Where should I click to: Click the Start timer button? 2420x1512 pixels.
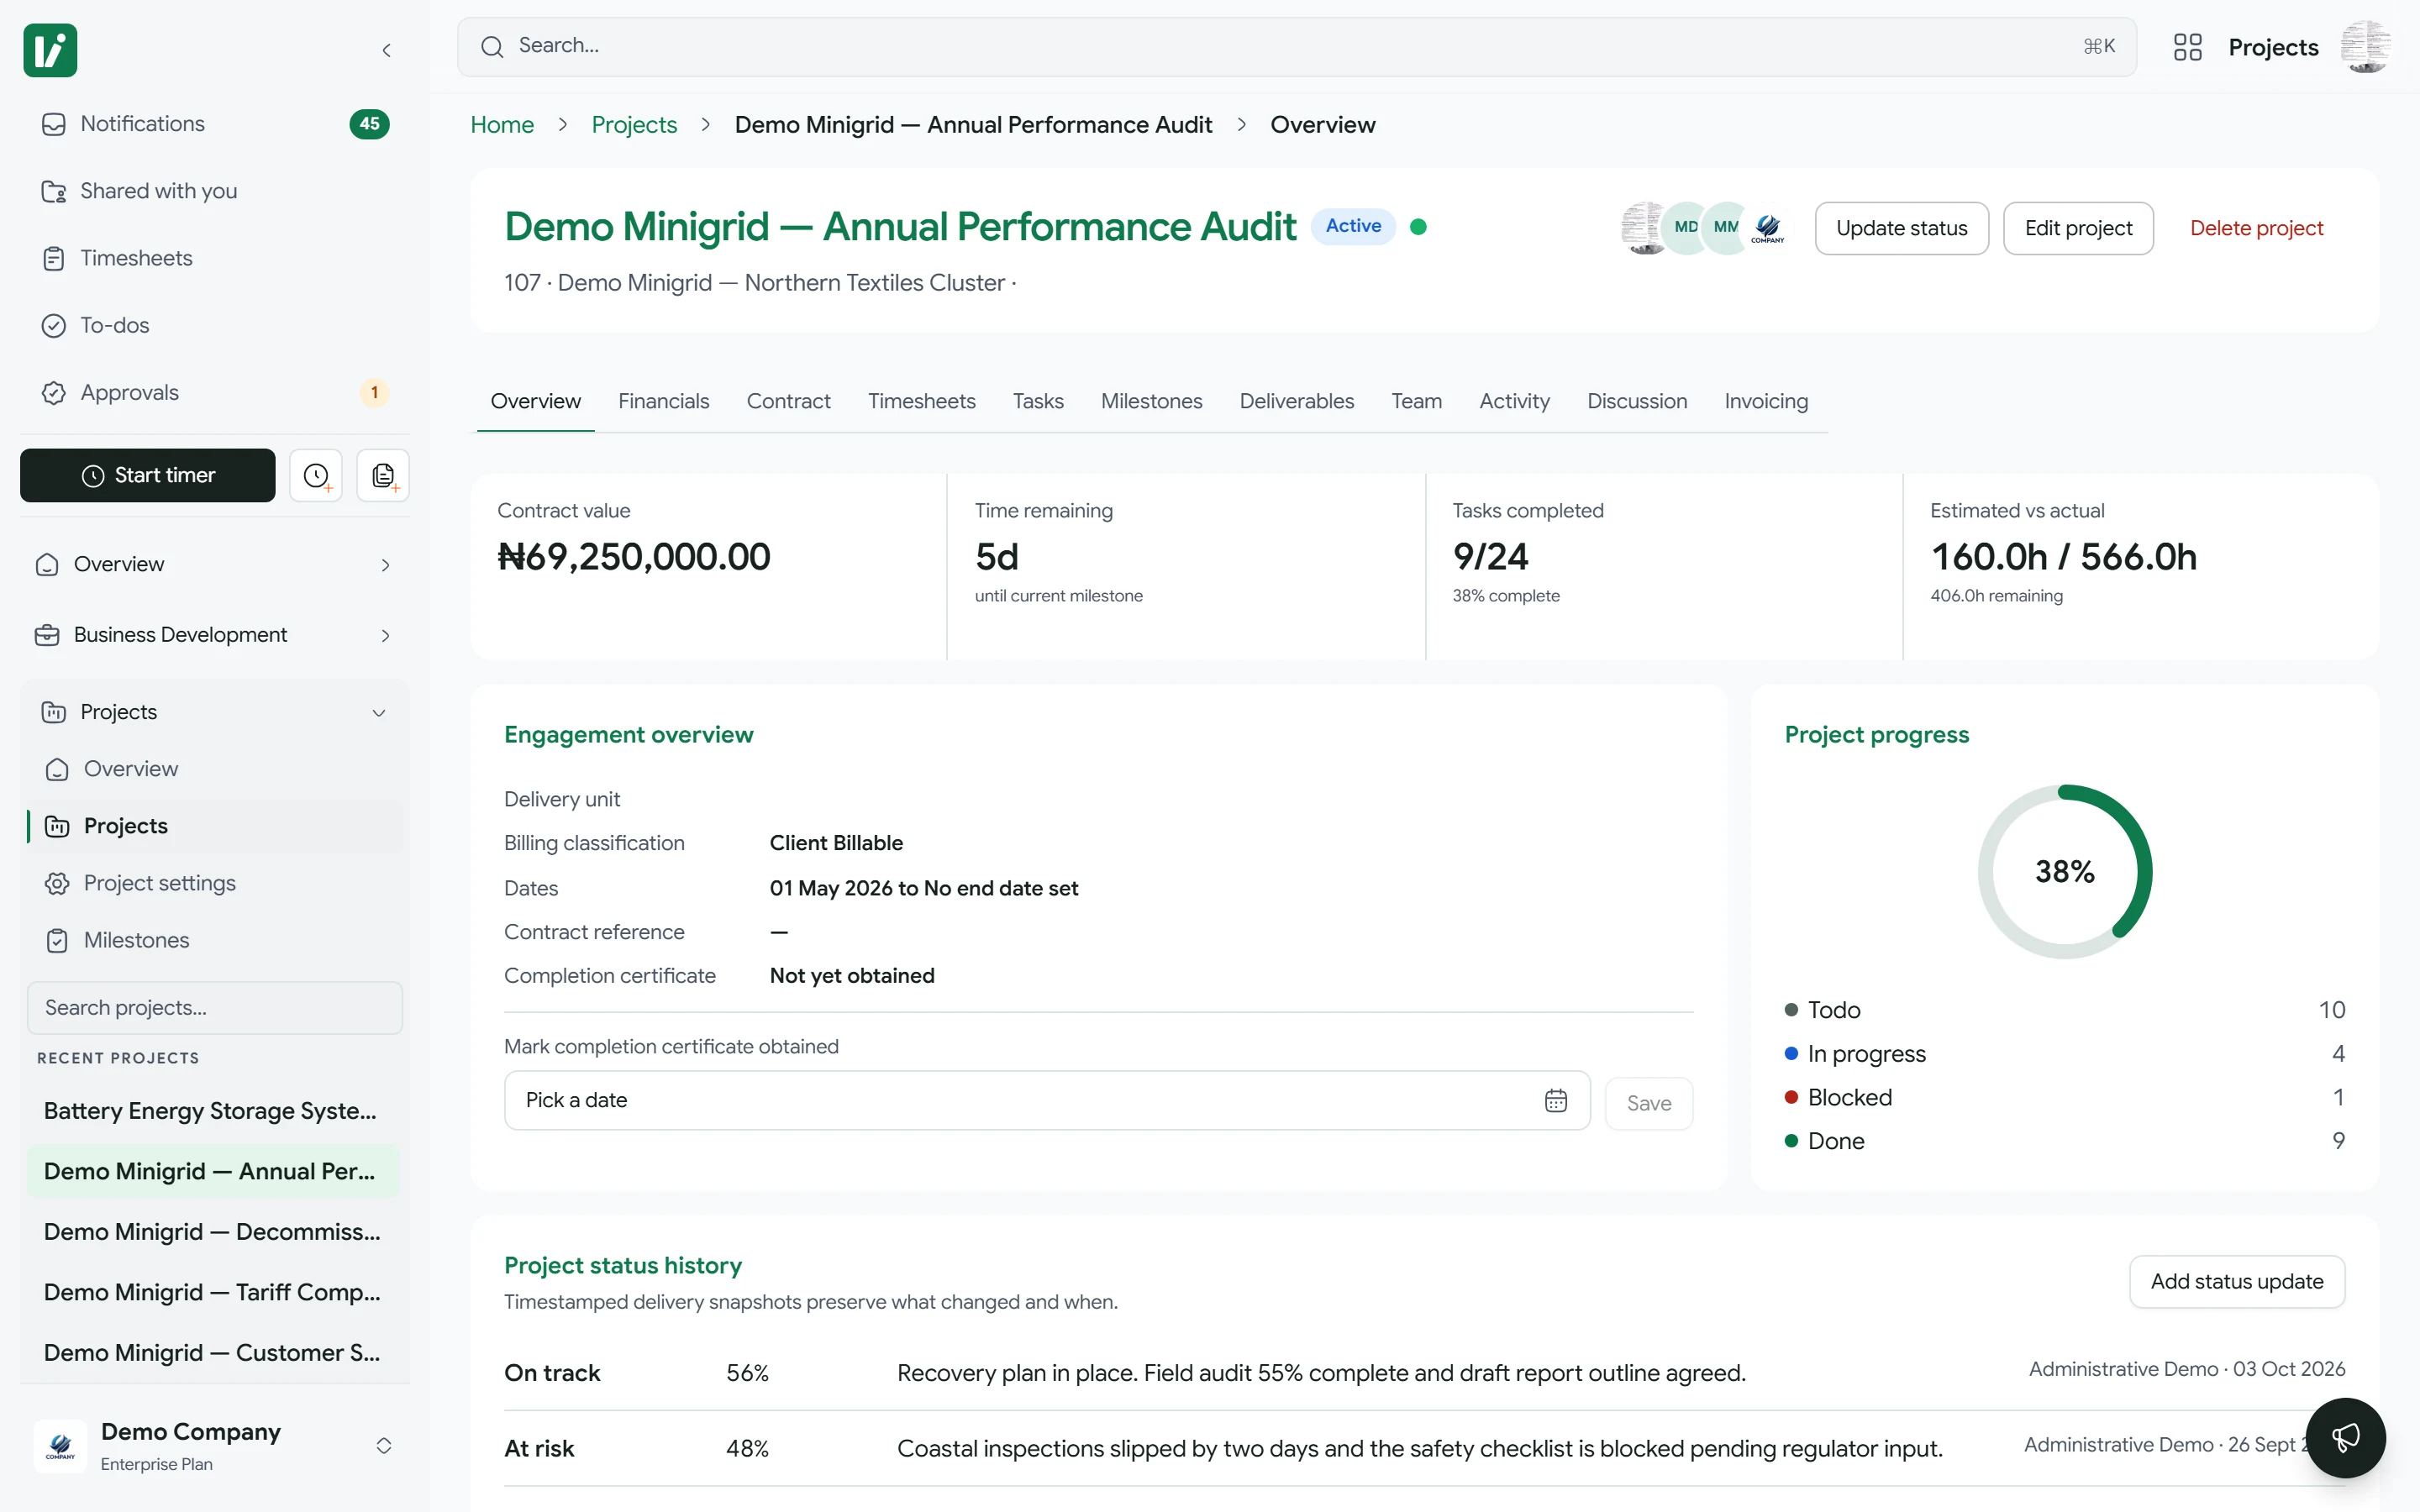coord(148,475)
